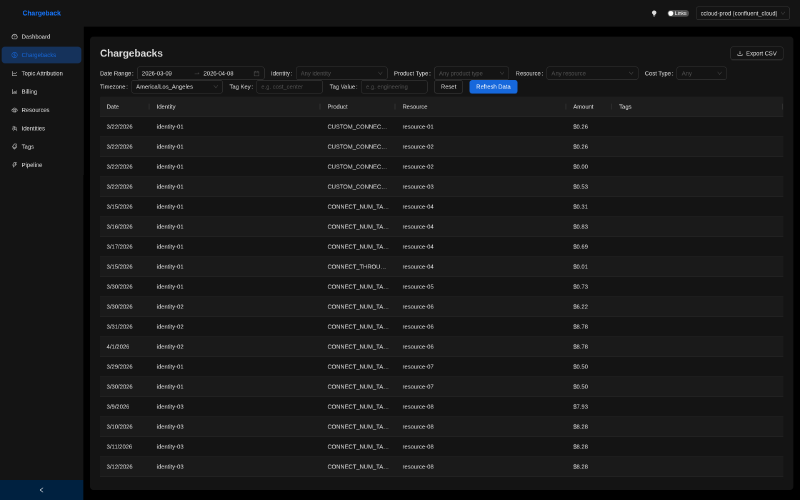
Task: Open the Cost Type dropdown
Action: click(702, 73)
